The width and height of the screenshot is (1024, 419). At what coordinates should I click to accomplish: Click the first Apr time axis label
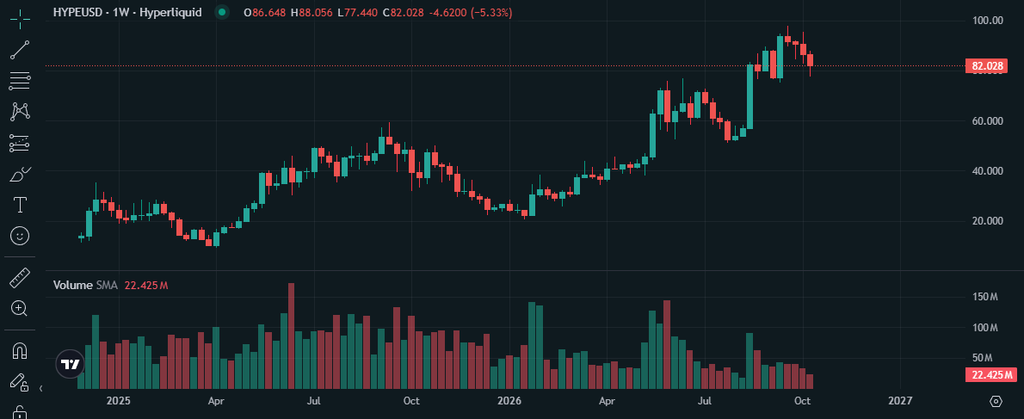(216, 400)
